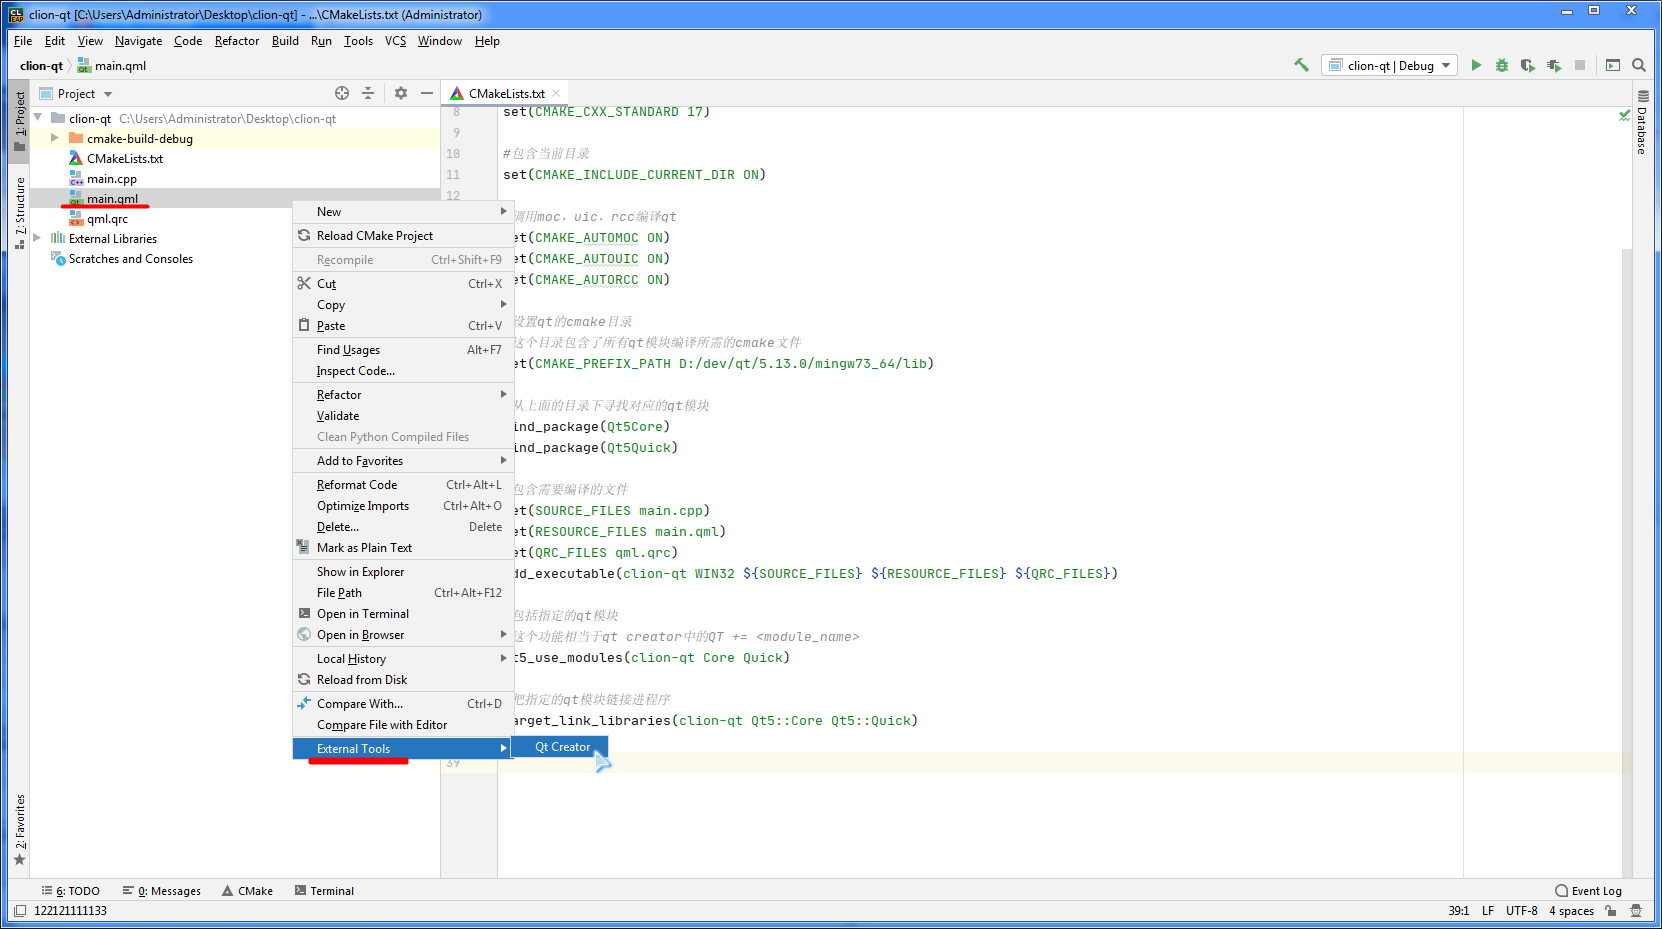
Task: Select Reload from Disk
Action: click(402, 680)
